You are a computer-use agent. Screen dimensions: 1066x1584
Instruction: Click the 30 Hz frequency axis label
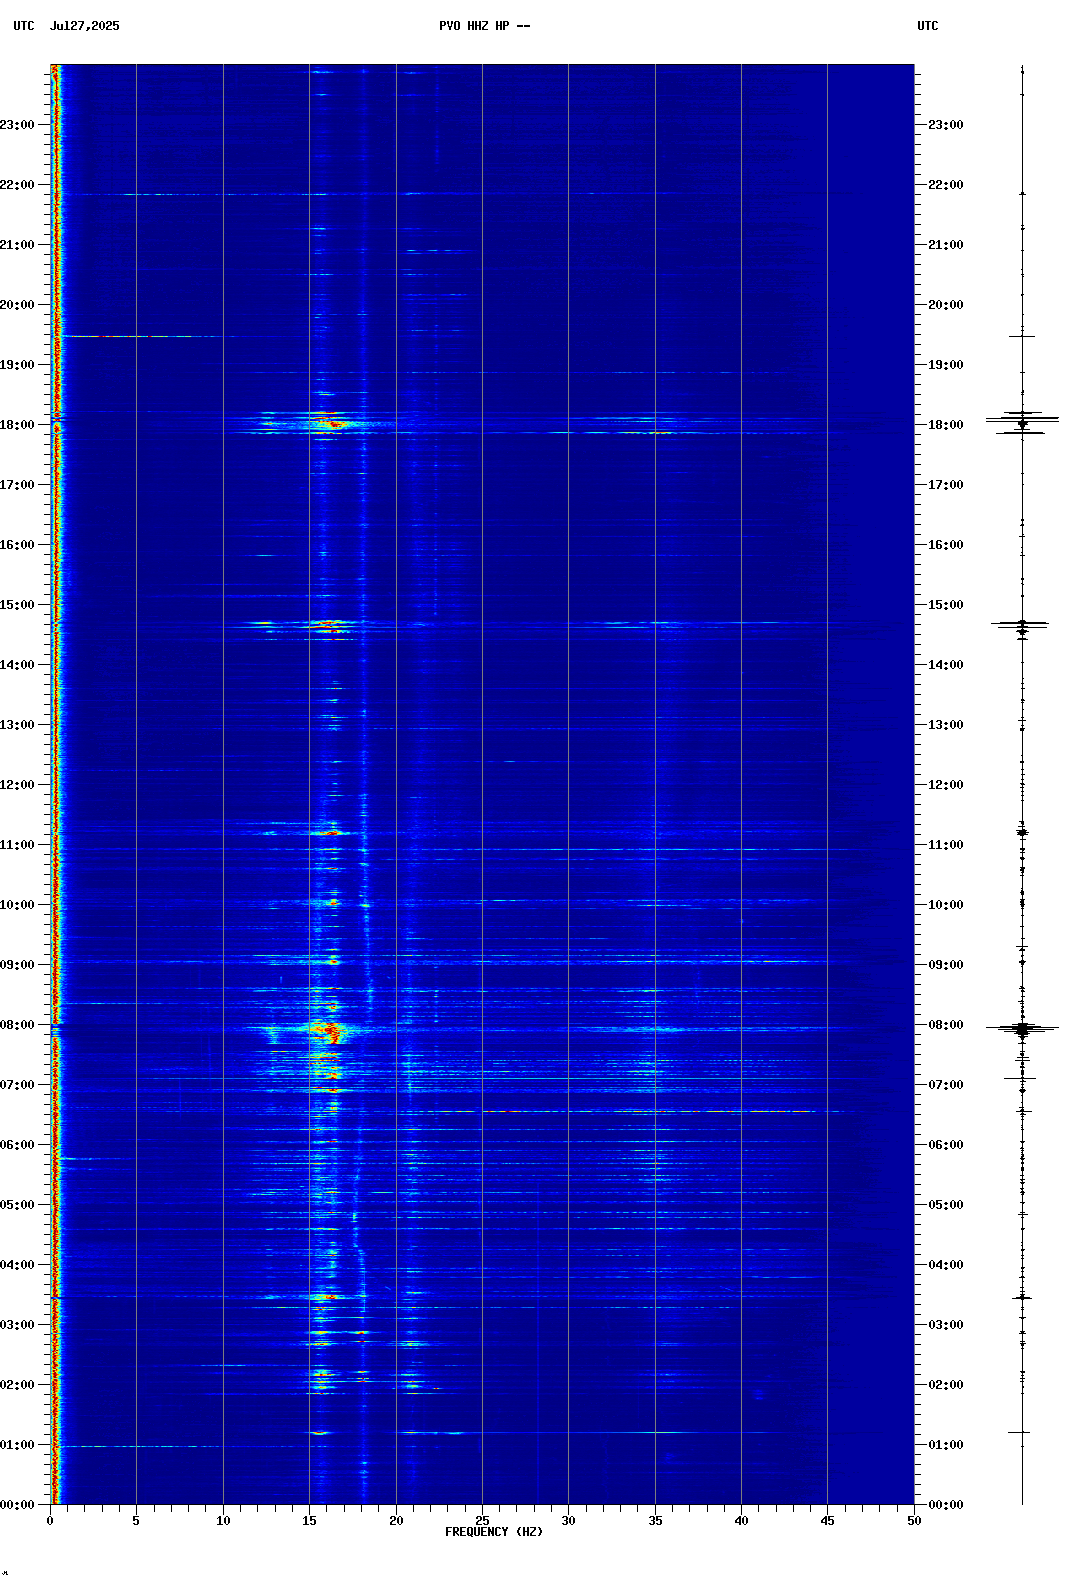568,1521
